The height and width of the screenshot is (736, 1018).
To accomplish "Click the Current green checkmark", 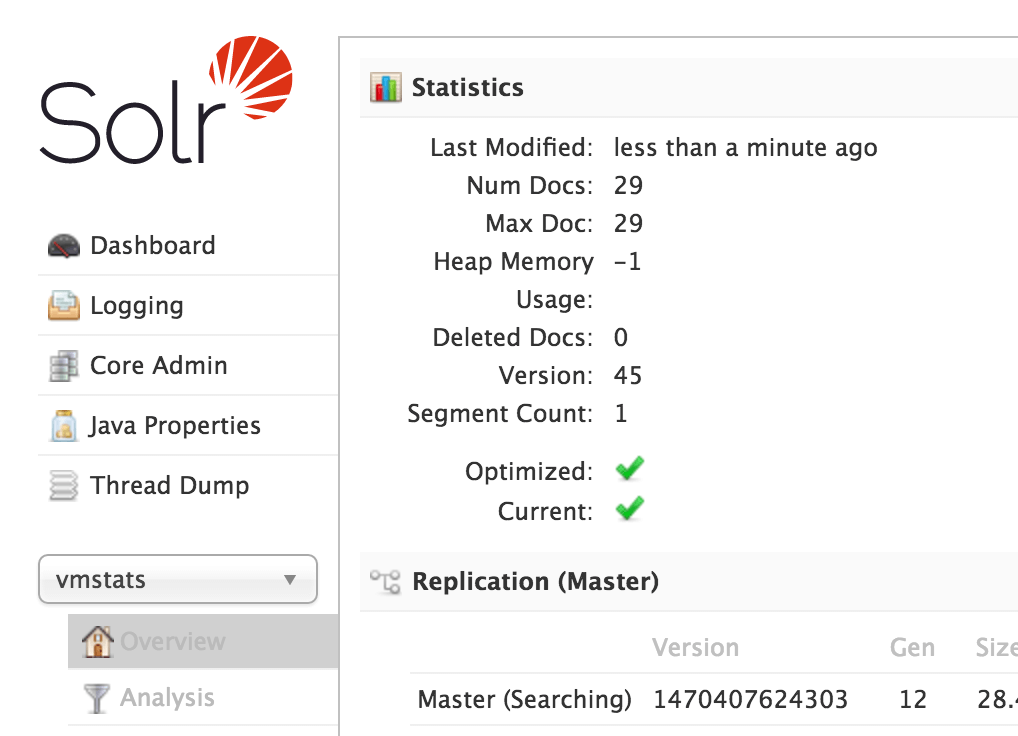I will pos(630,508).
